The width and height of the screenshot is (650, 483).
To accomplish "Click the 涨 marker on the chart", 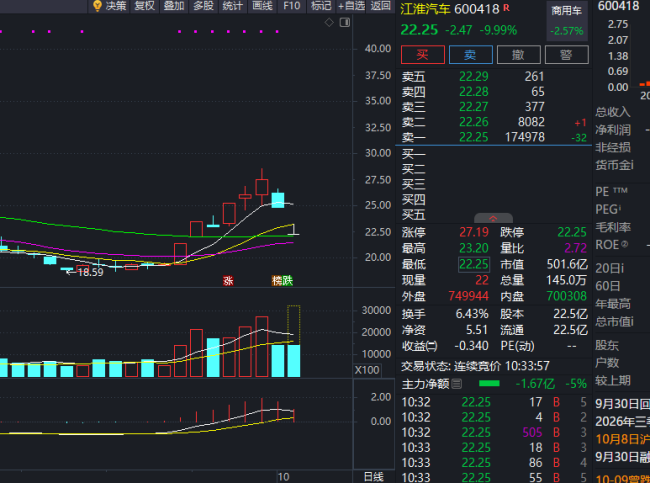I will pos(228,281).
